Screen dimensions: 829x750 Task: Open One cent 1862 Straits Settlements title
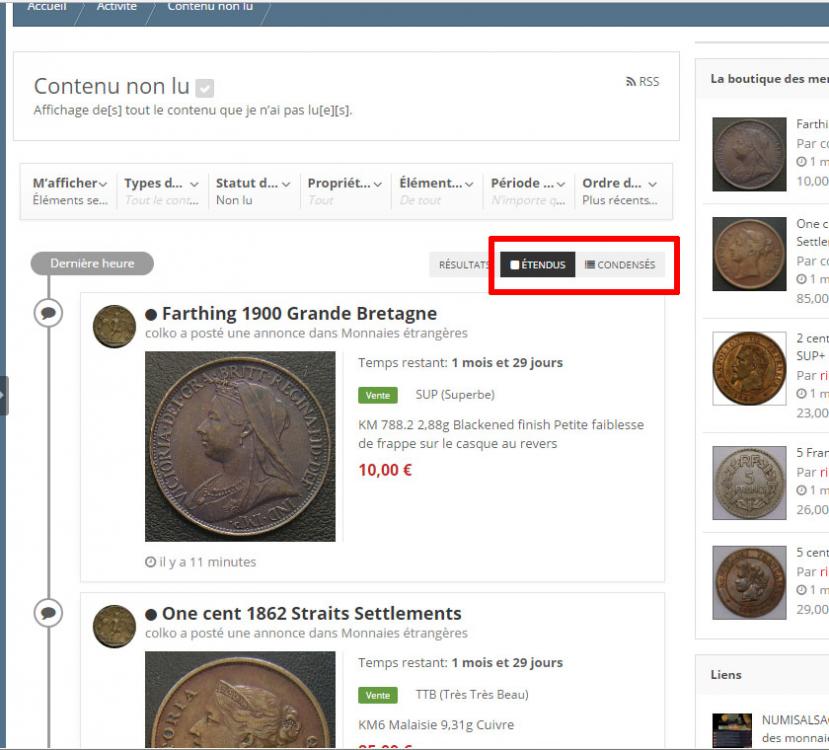[311, 614]
